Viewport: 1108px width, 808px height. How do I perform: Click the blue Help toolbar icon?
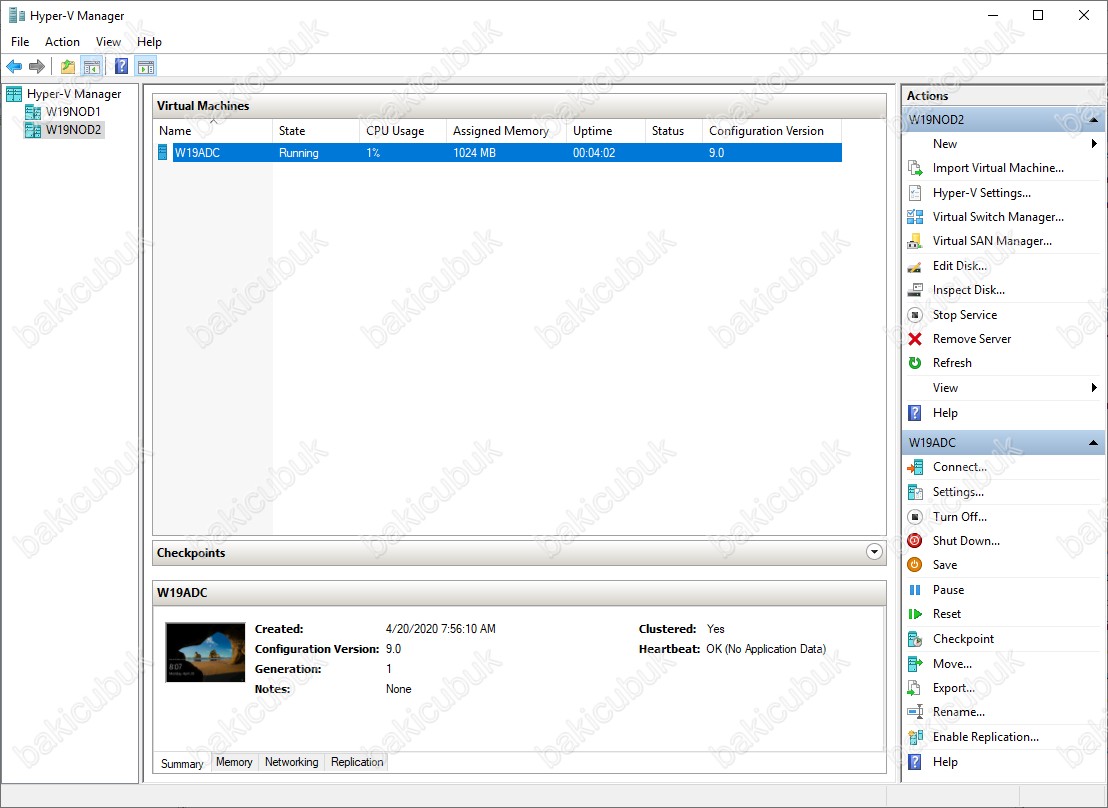[122, 66]
